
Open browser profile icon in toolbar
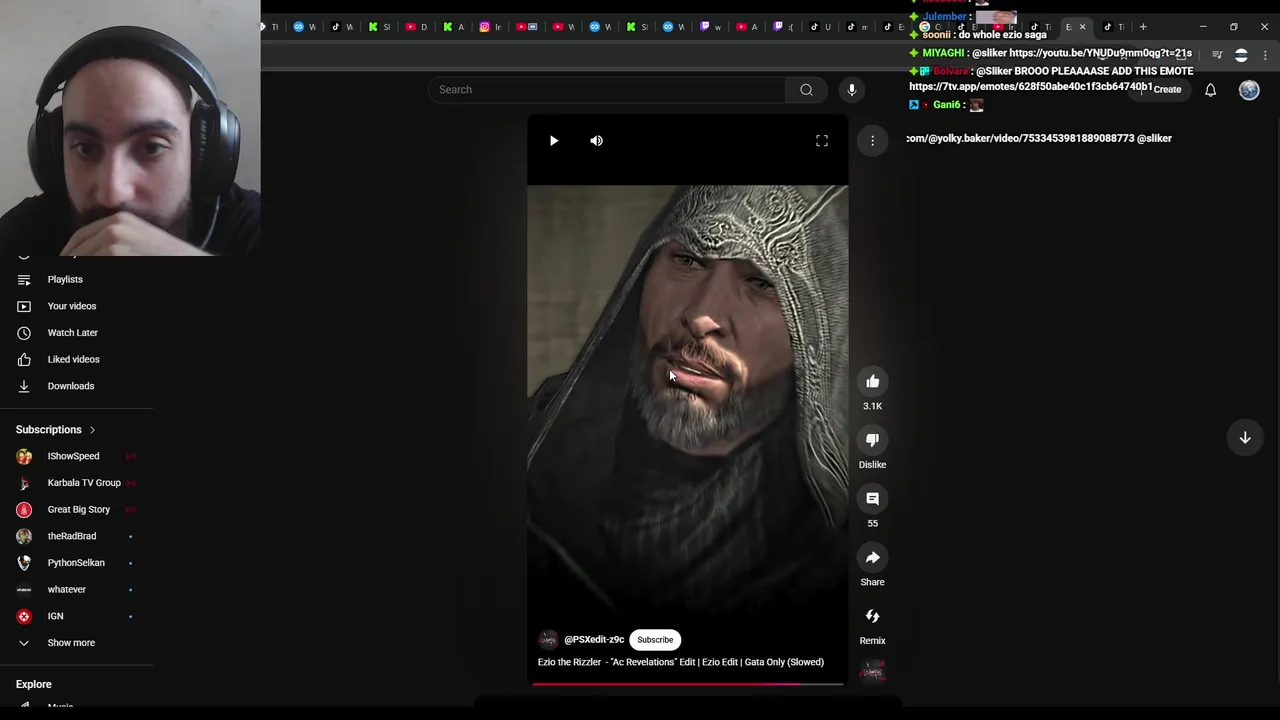(x=1241, y=55)
